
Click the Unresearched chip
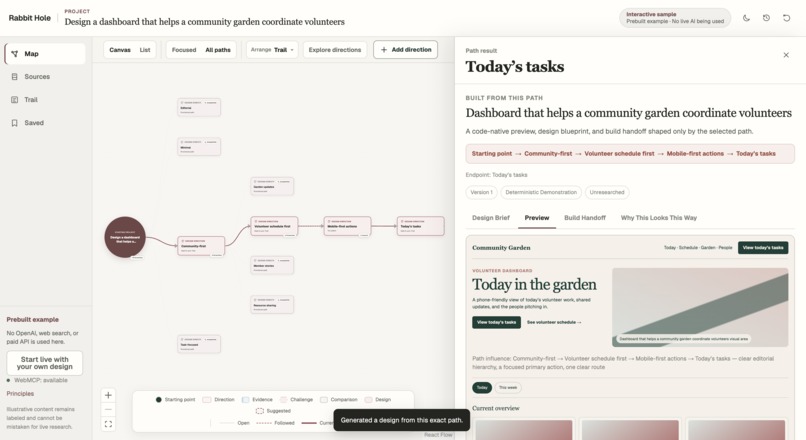pyautogui.click(x=607, y=192)
